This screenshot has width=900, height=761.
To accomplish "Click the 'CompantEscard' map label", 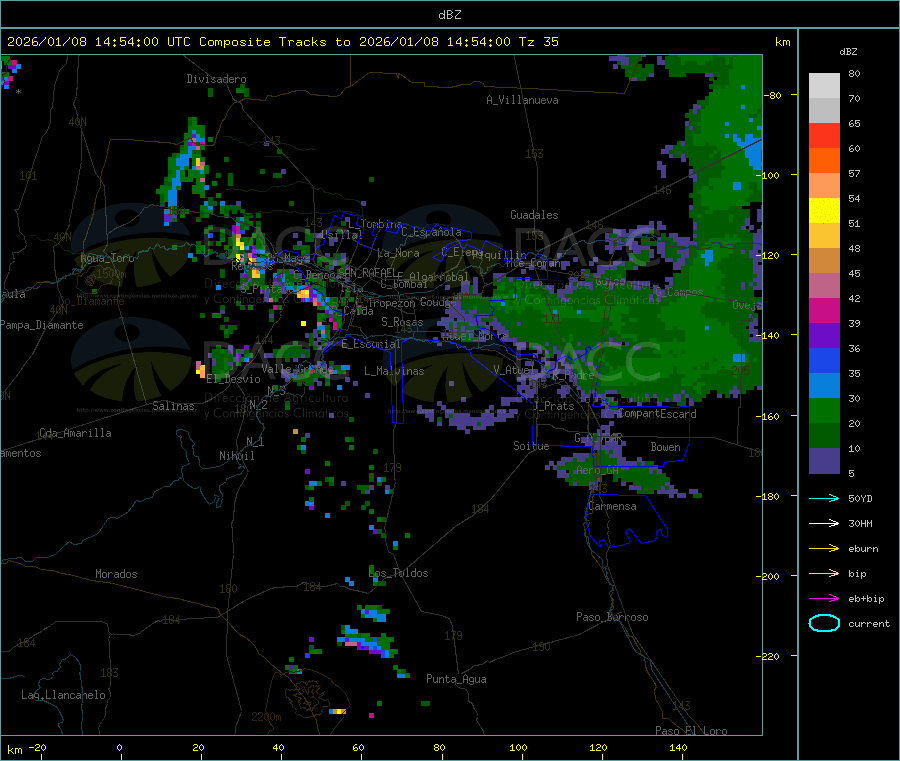I will coord(658,414).
